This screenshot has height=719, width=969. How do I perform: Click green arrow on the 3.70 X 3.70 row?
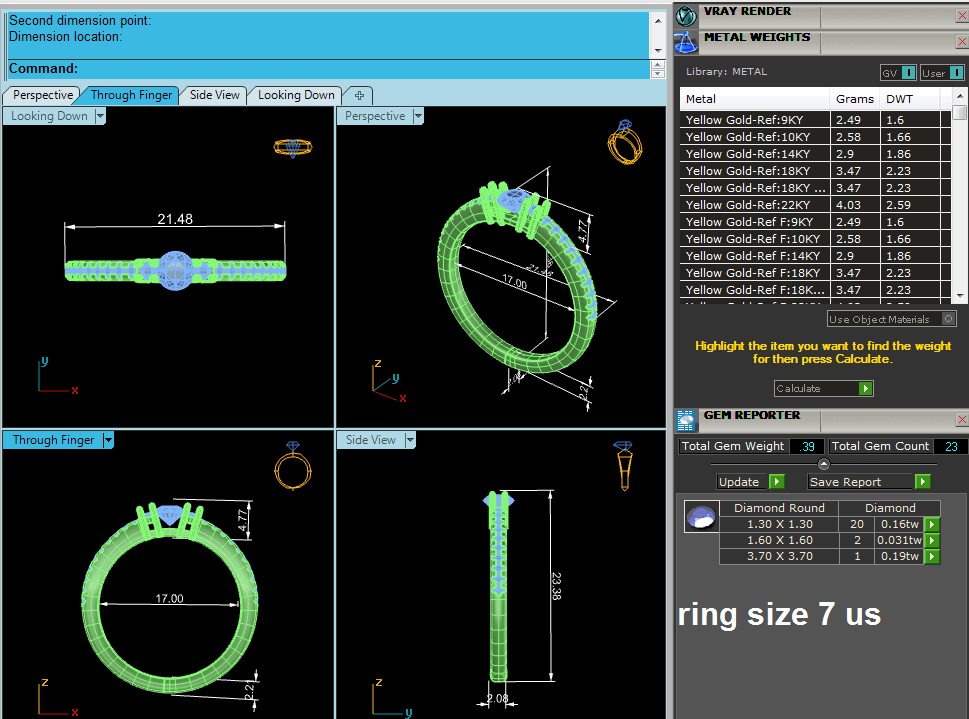click(931, 557)
